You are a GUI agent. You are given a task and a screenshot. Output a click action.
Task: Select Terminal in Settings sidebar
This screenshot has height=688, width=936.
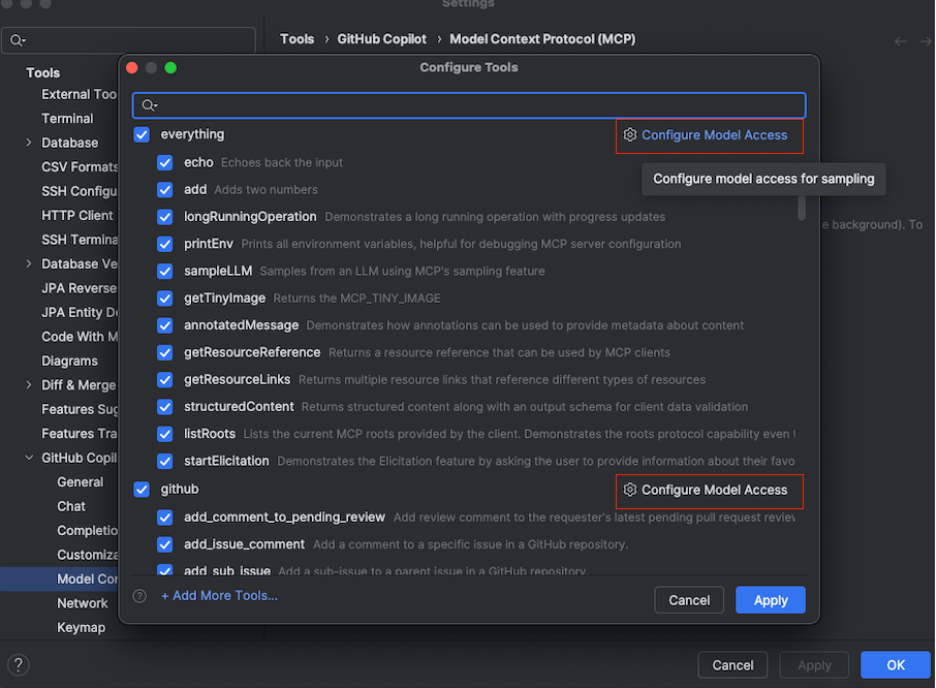pos(67,119)
